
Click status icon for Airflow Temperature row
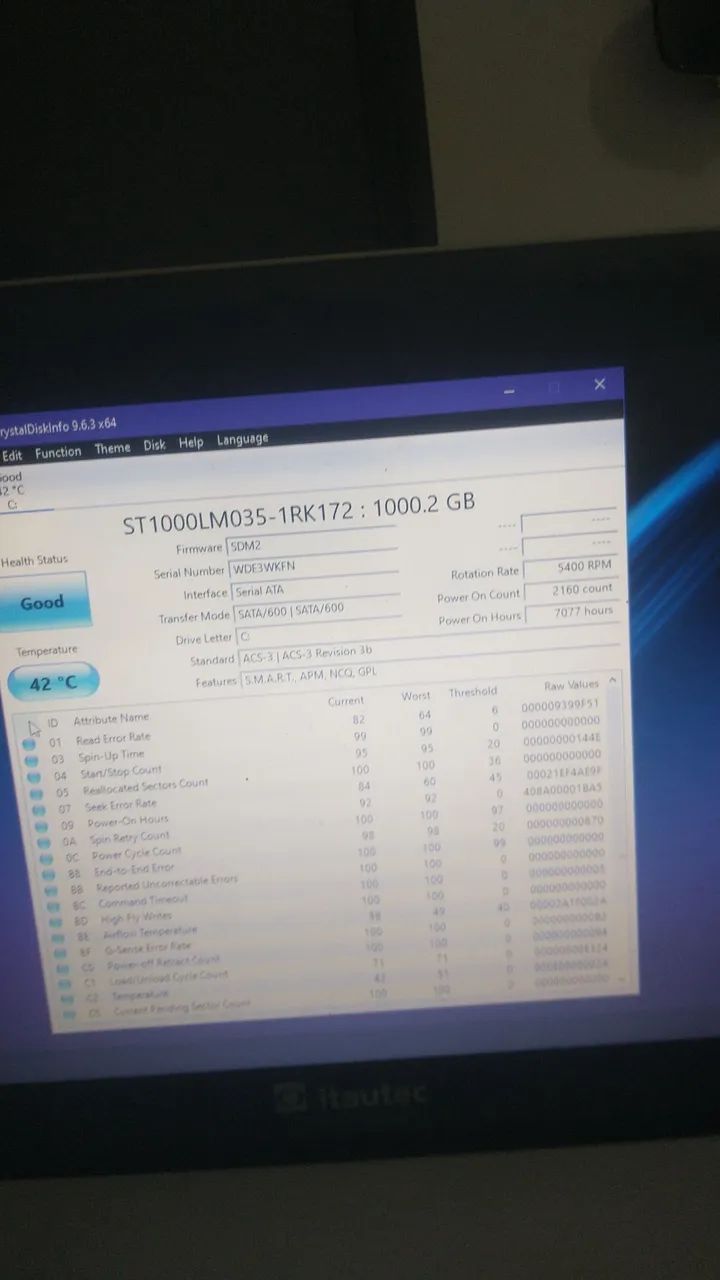(58, 938)
